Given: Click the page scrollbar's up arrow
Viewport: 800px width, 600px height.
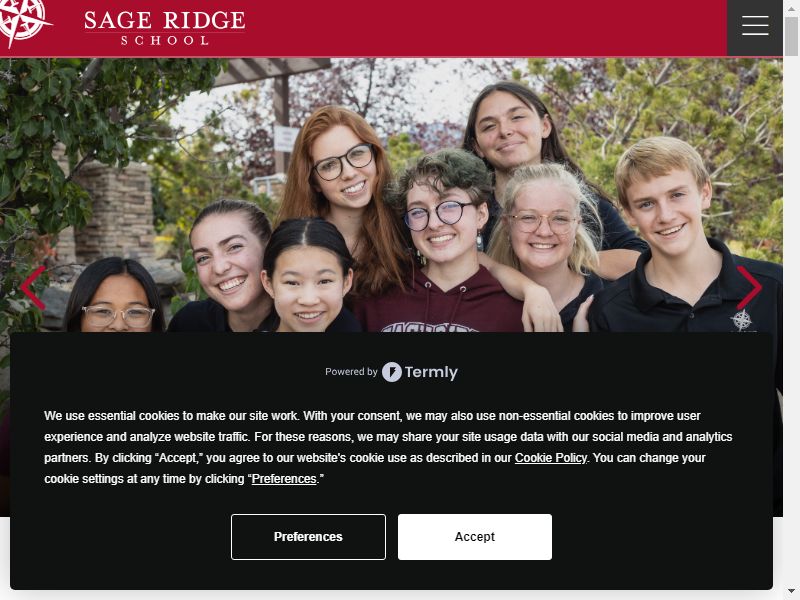Looking at the screenshot, I should (791, 8).
